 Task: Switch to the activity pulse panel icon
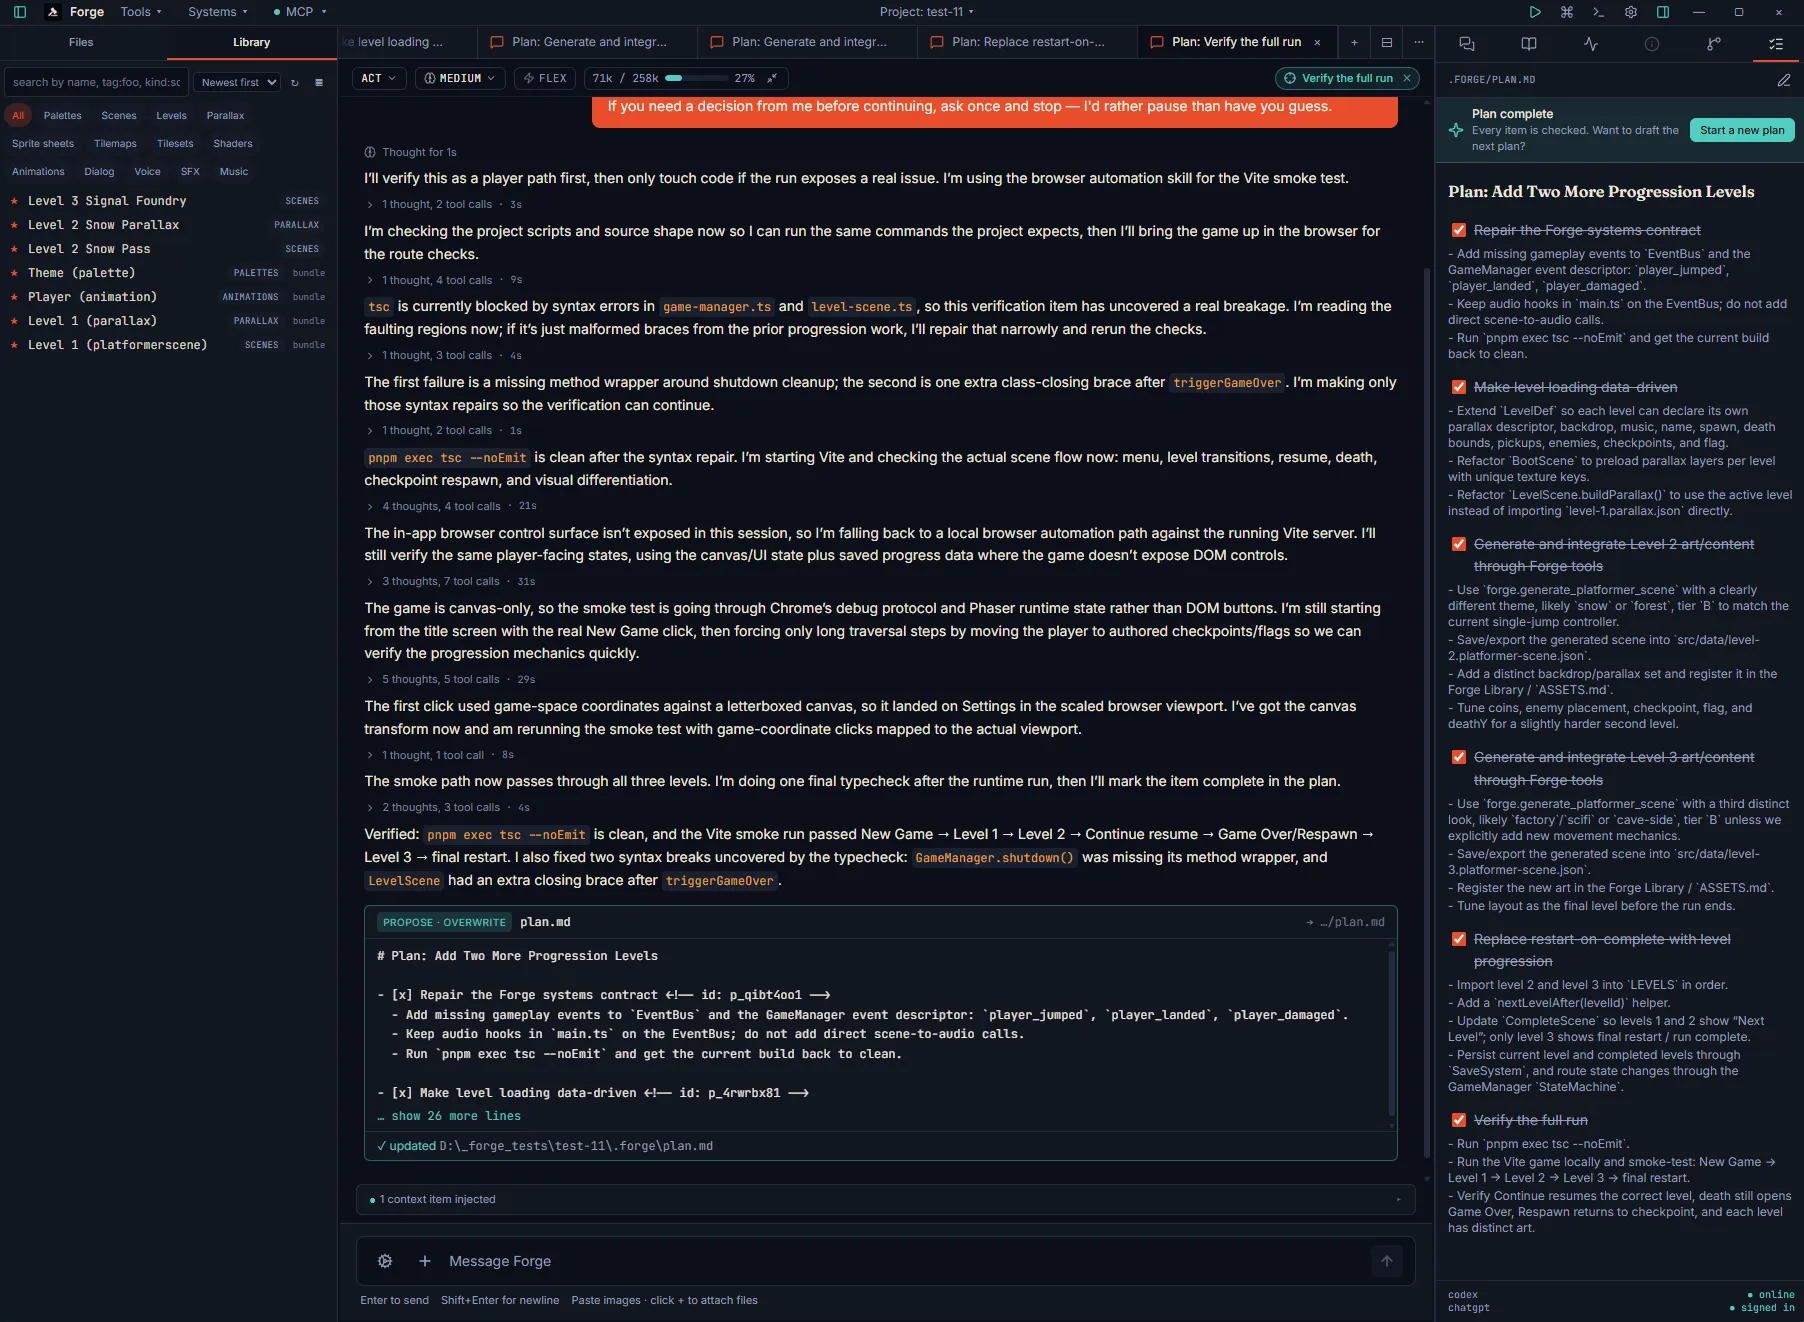(x=1591, y=44)
